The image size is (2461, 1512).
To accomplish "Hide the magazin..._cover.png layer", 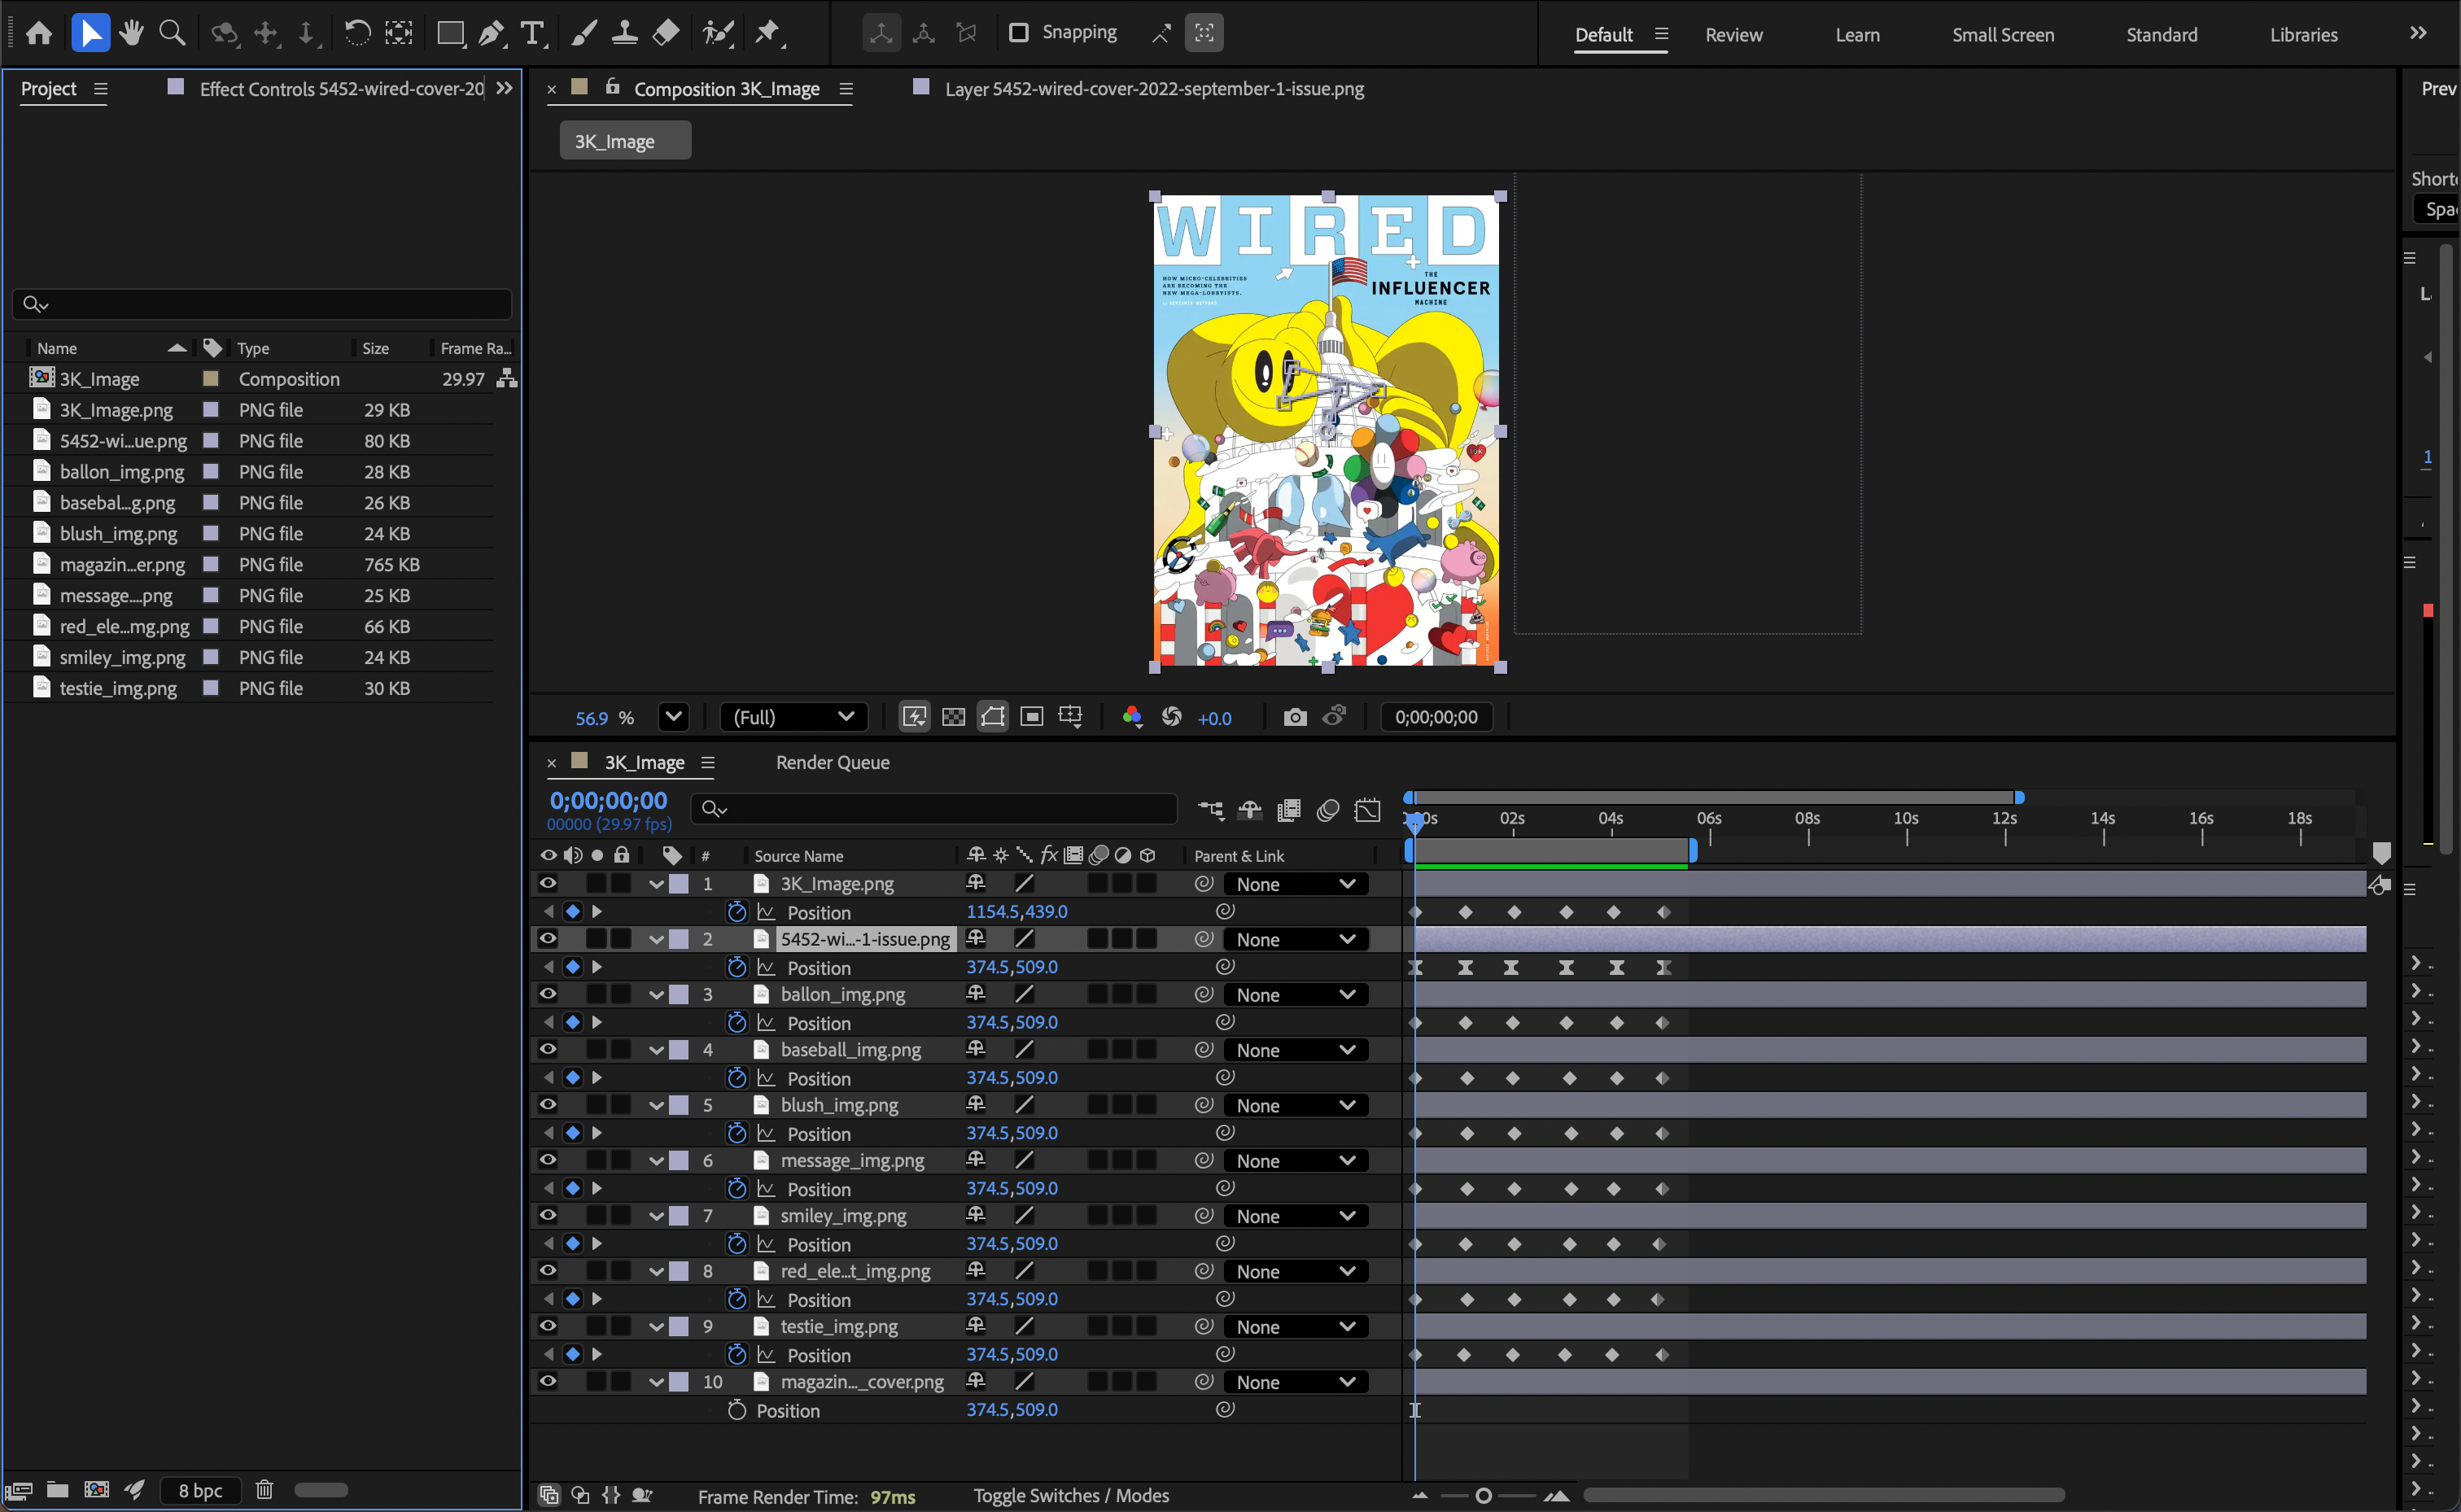I will [548, 1382].
